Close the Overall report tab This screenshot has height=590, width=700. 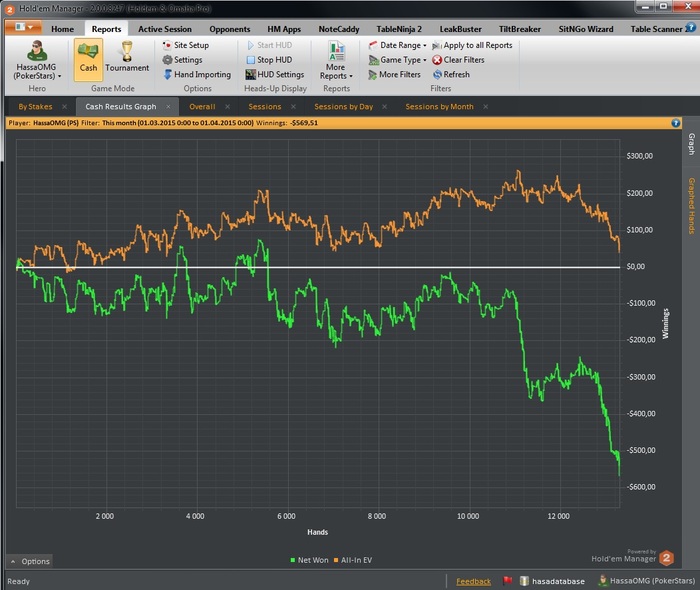pyautogui.click(x=228, y=107)
